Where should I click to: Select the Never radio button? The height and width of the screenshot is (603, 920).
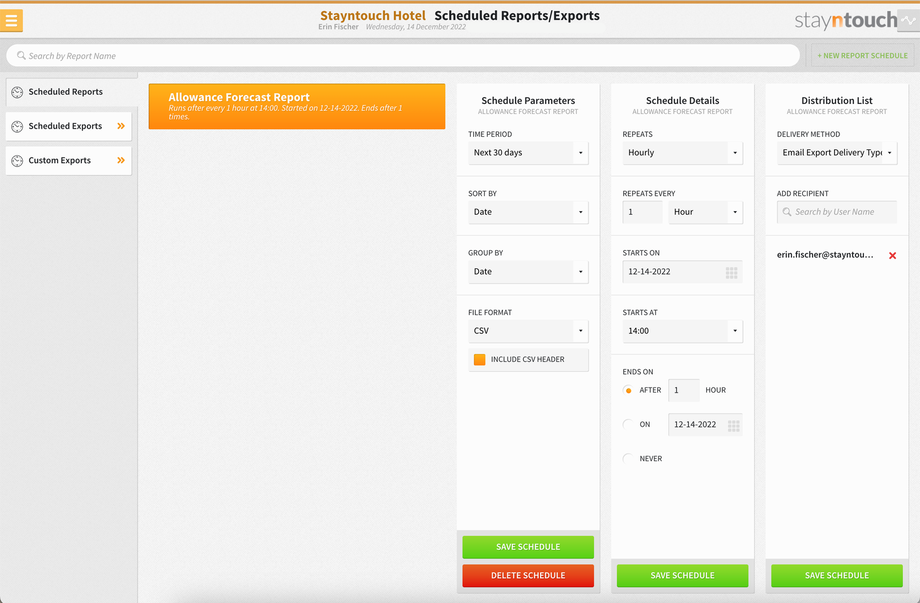pos(628,458)
